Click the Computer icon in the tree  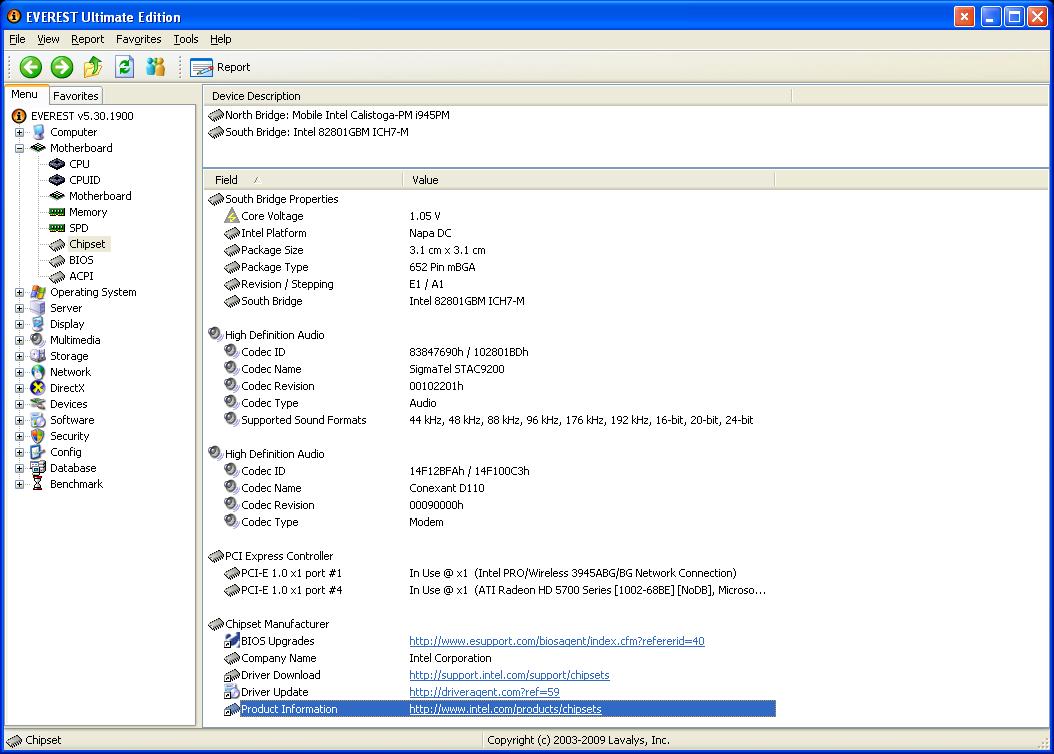point(38,132)
